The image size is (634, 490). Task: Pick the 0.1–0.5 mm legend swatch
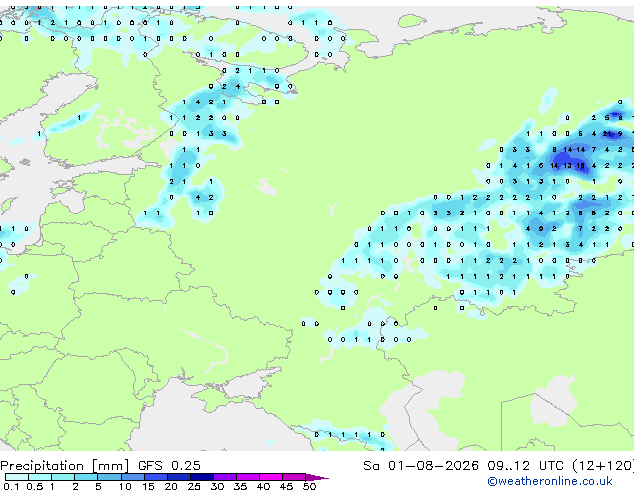click(17, 477)
